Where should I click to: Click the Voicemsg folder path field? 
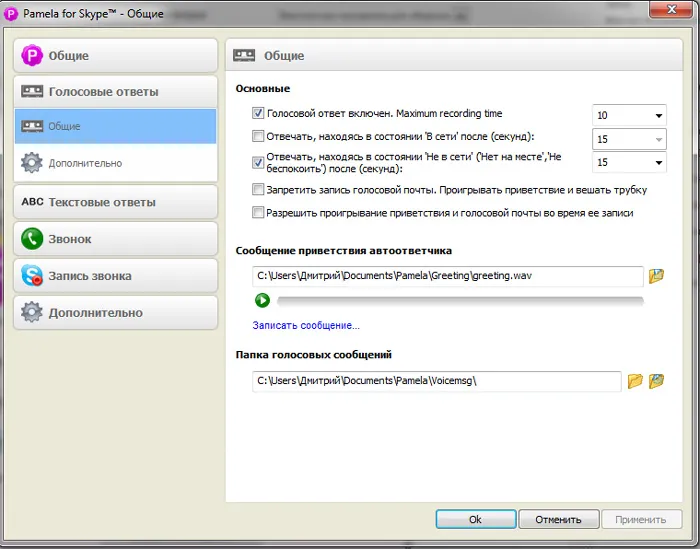click(437, 381)
